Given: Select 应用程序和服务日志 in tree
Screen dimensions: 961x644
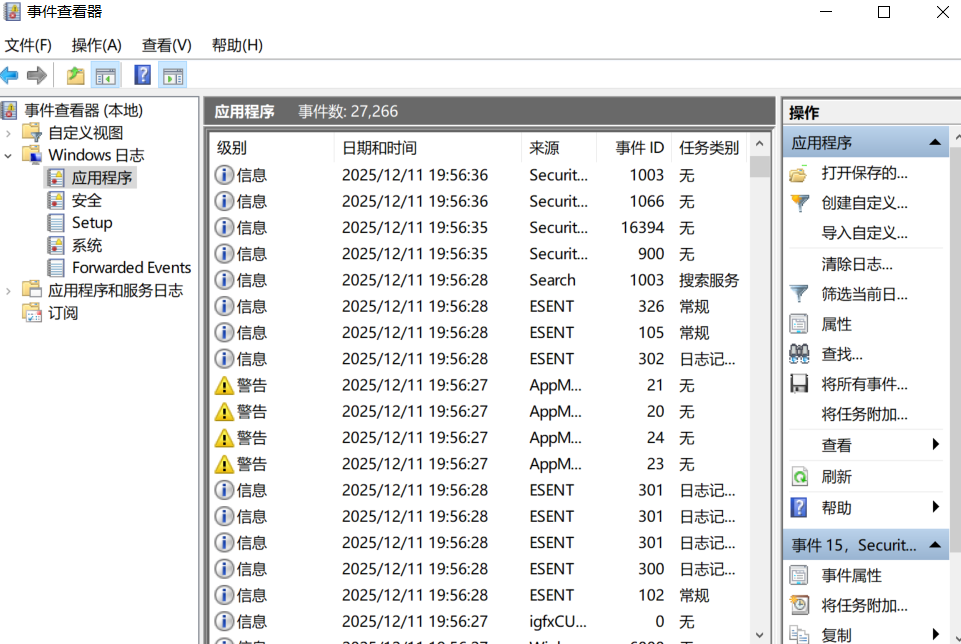Looking at the screenshot, I should click(115, 290).
